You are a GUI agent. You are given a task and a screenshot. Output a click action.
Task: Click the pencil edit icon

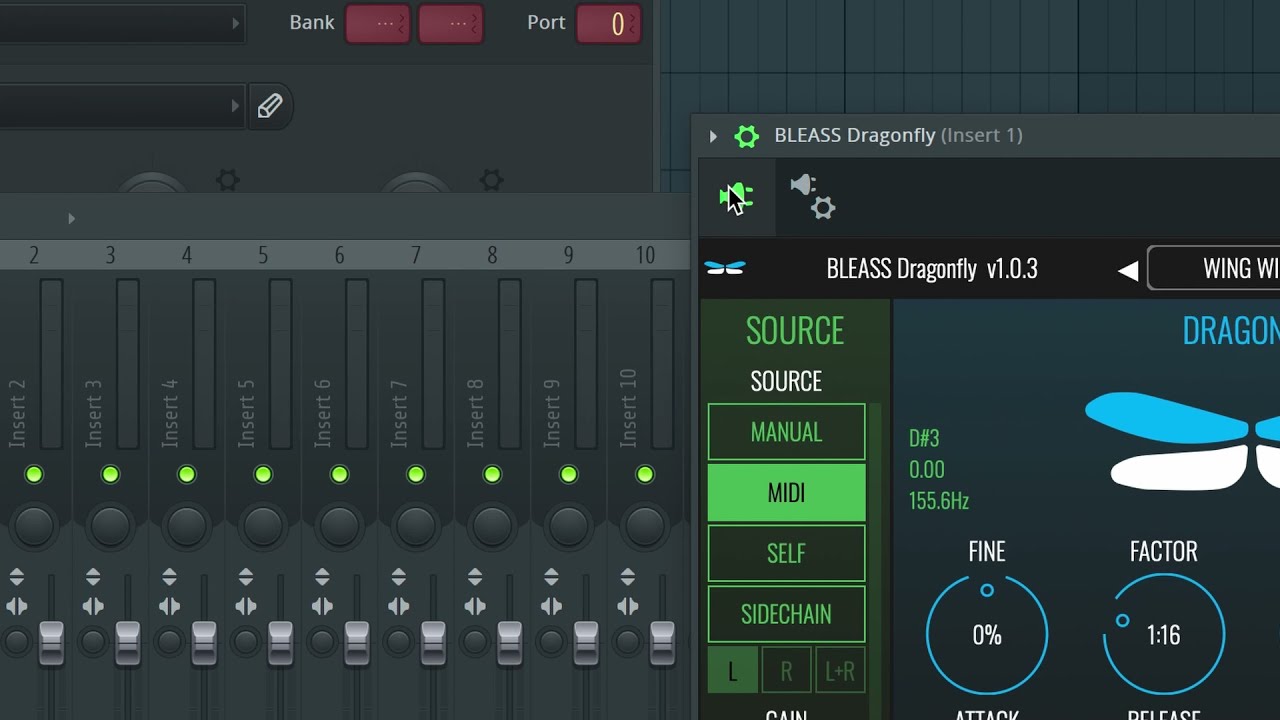tap(269, 106)
